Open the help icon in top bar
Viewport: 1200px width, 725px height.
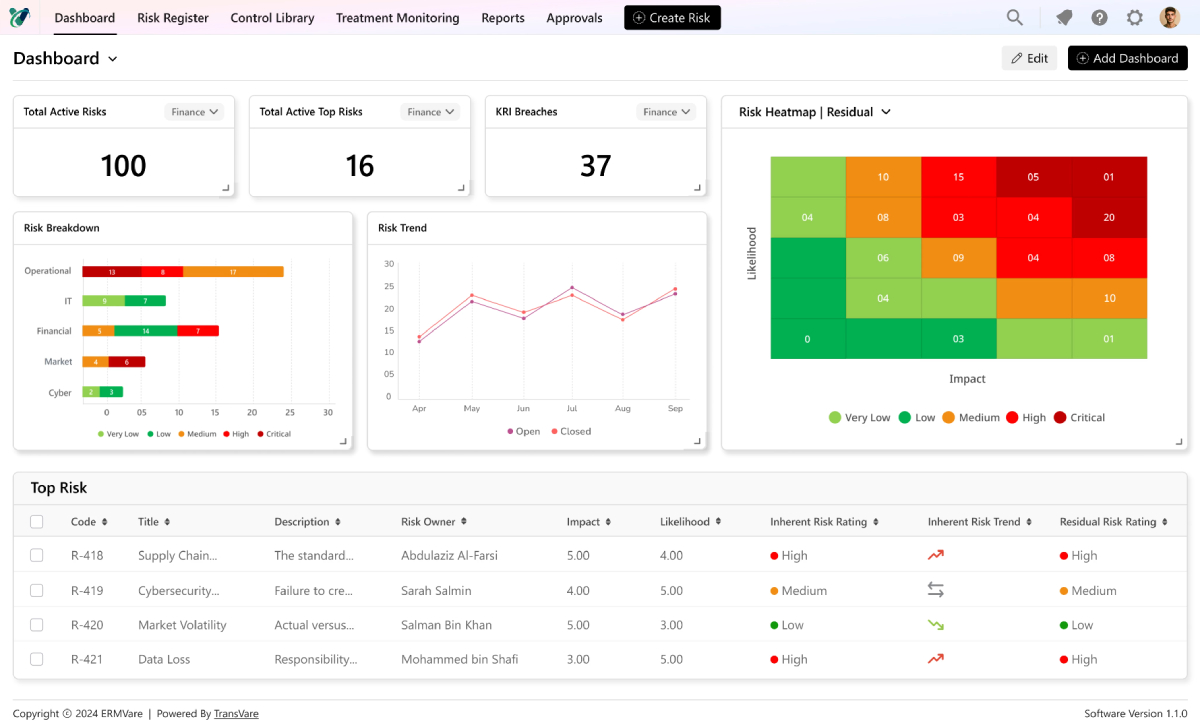point(1099,17)
